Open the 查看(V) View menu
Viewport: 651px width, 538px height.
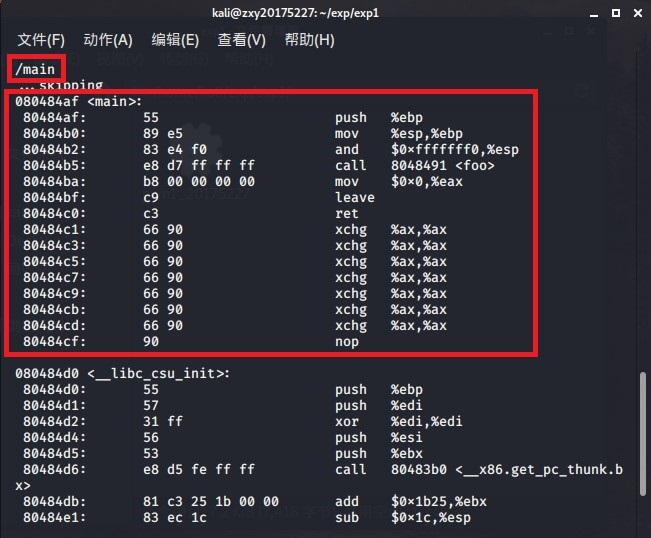[242, 40]
